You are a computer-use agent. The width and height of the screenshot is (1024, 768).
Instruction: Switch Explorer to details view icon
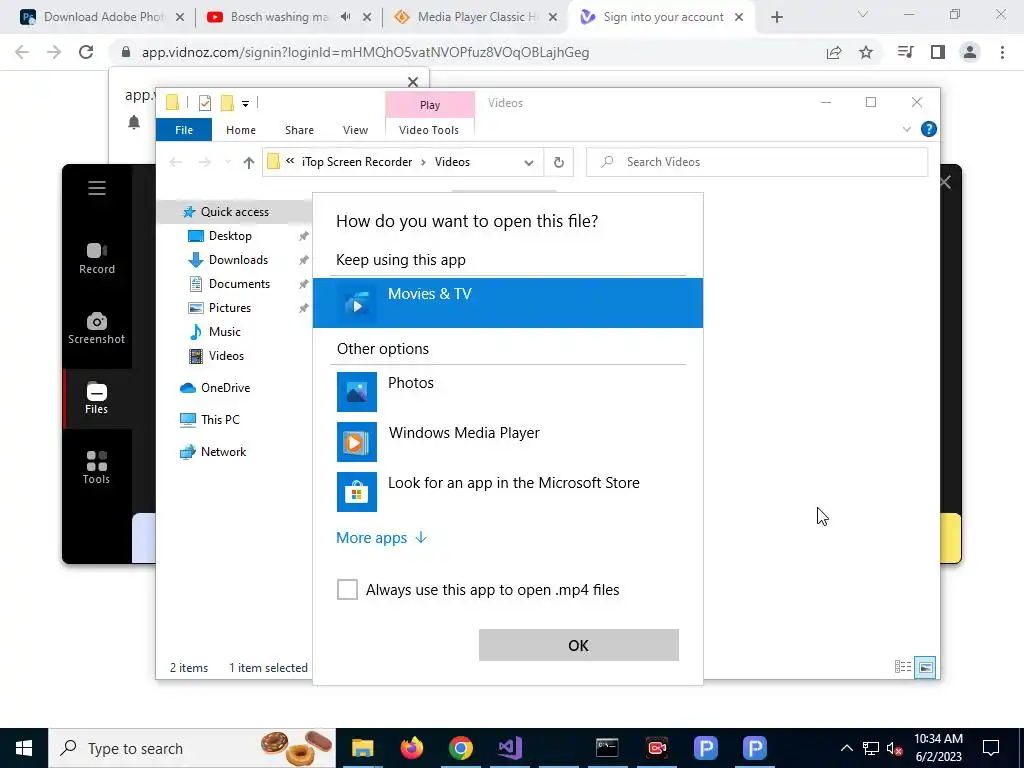click(903, 667)
